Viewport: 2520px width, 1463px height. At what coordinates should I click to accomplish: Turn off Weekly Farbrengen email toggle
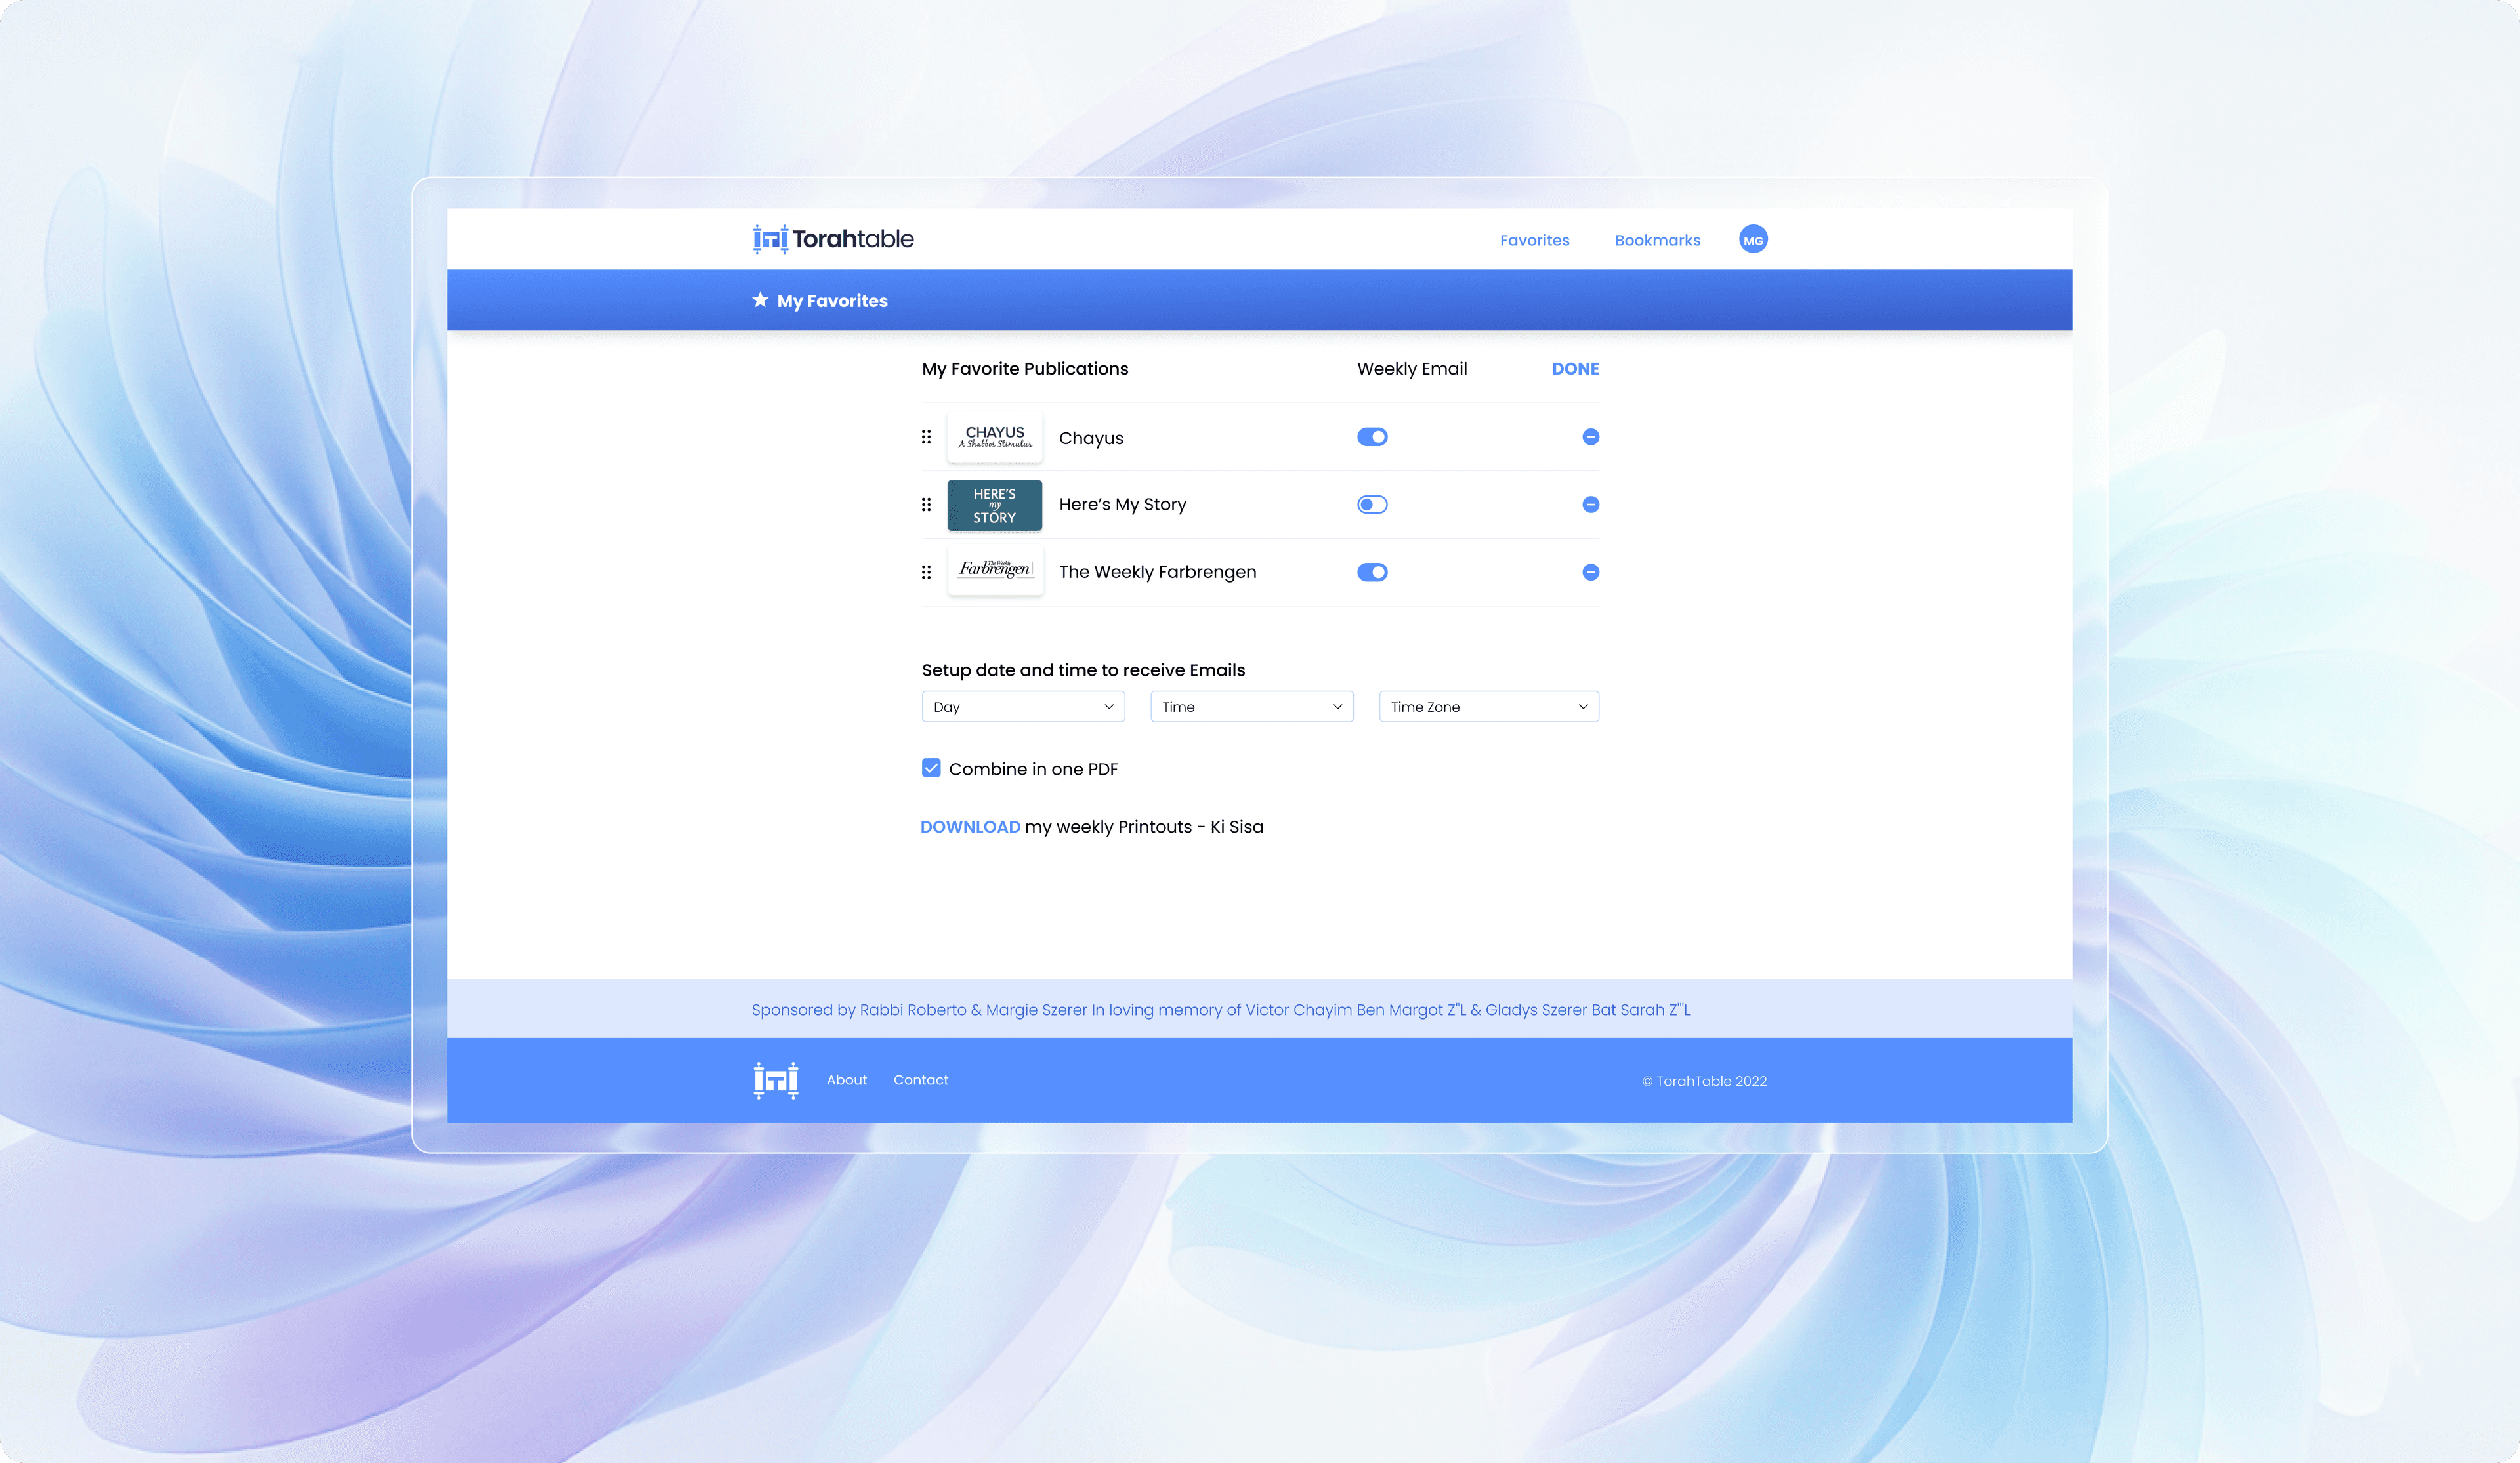click(1372, 572)
